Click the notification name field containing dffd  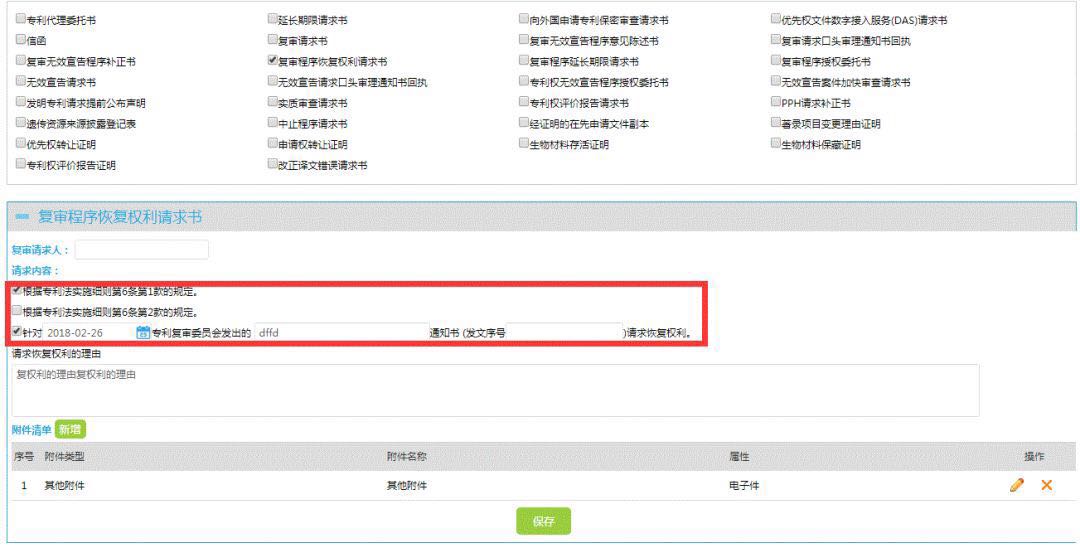click(x=342, y=333)
